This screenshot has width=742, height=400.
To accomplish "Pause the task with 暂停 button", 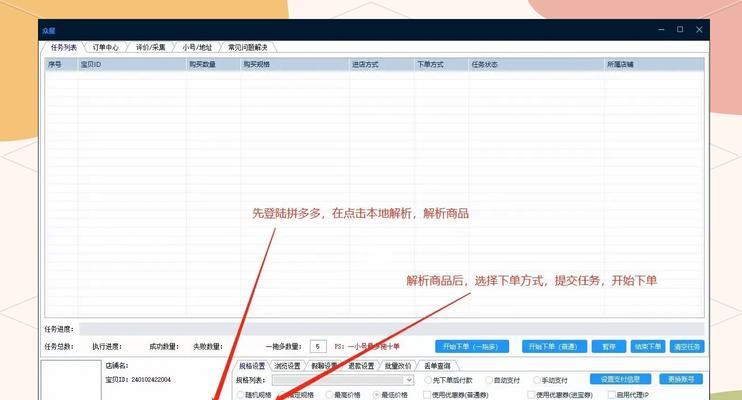I will point(609,347).
